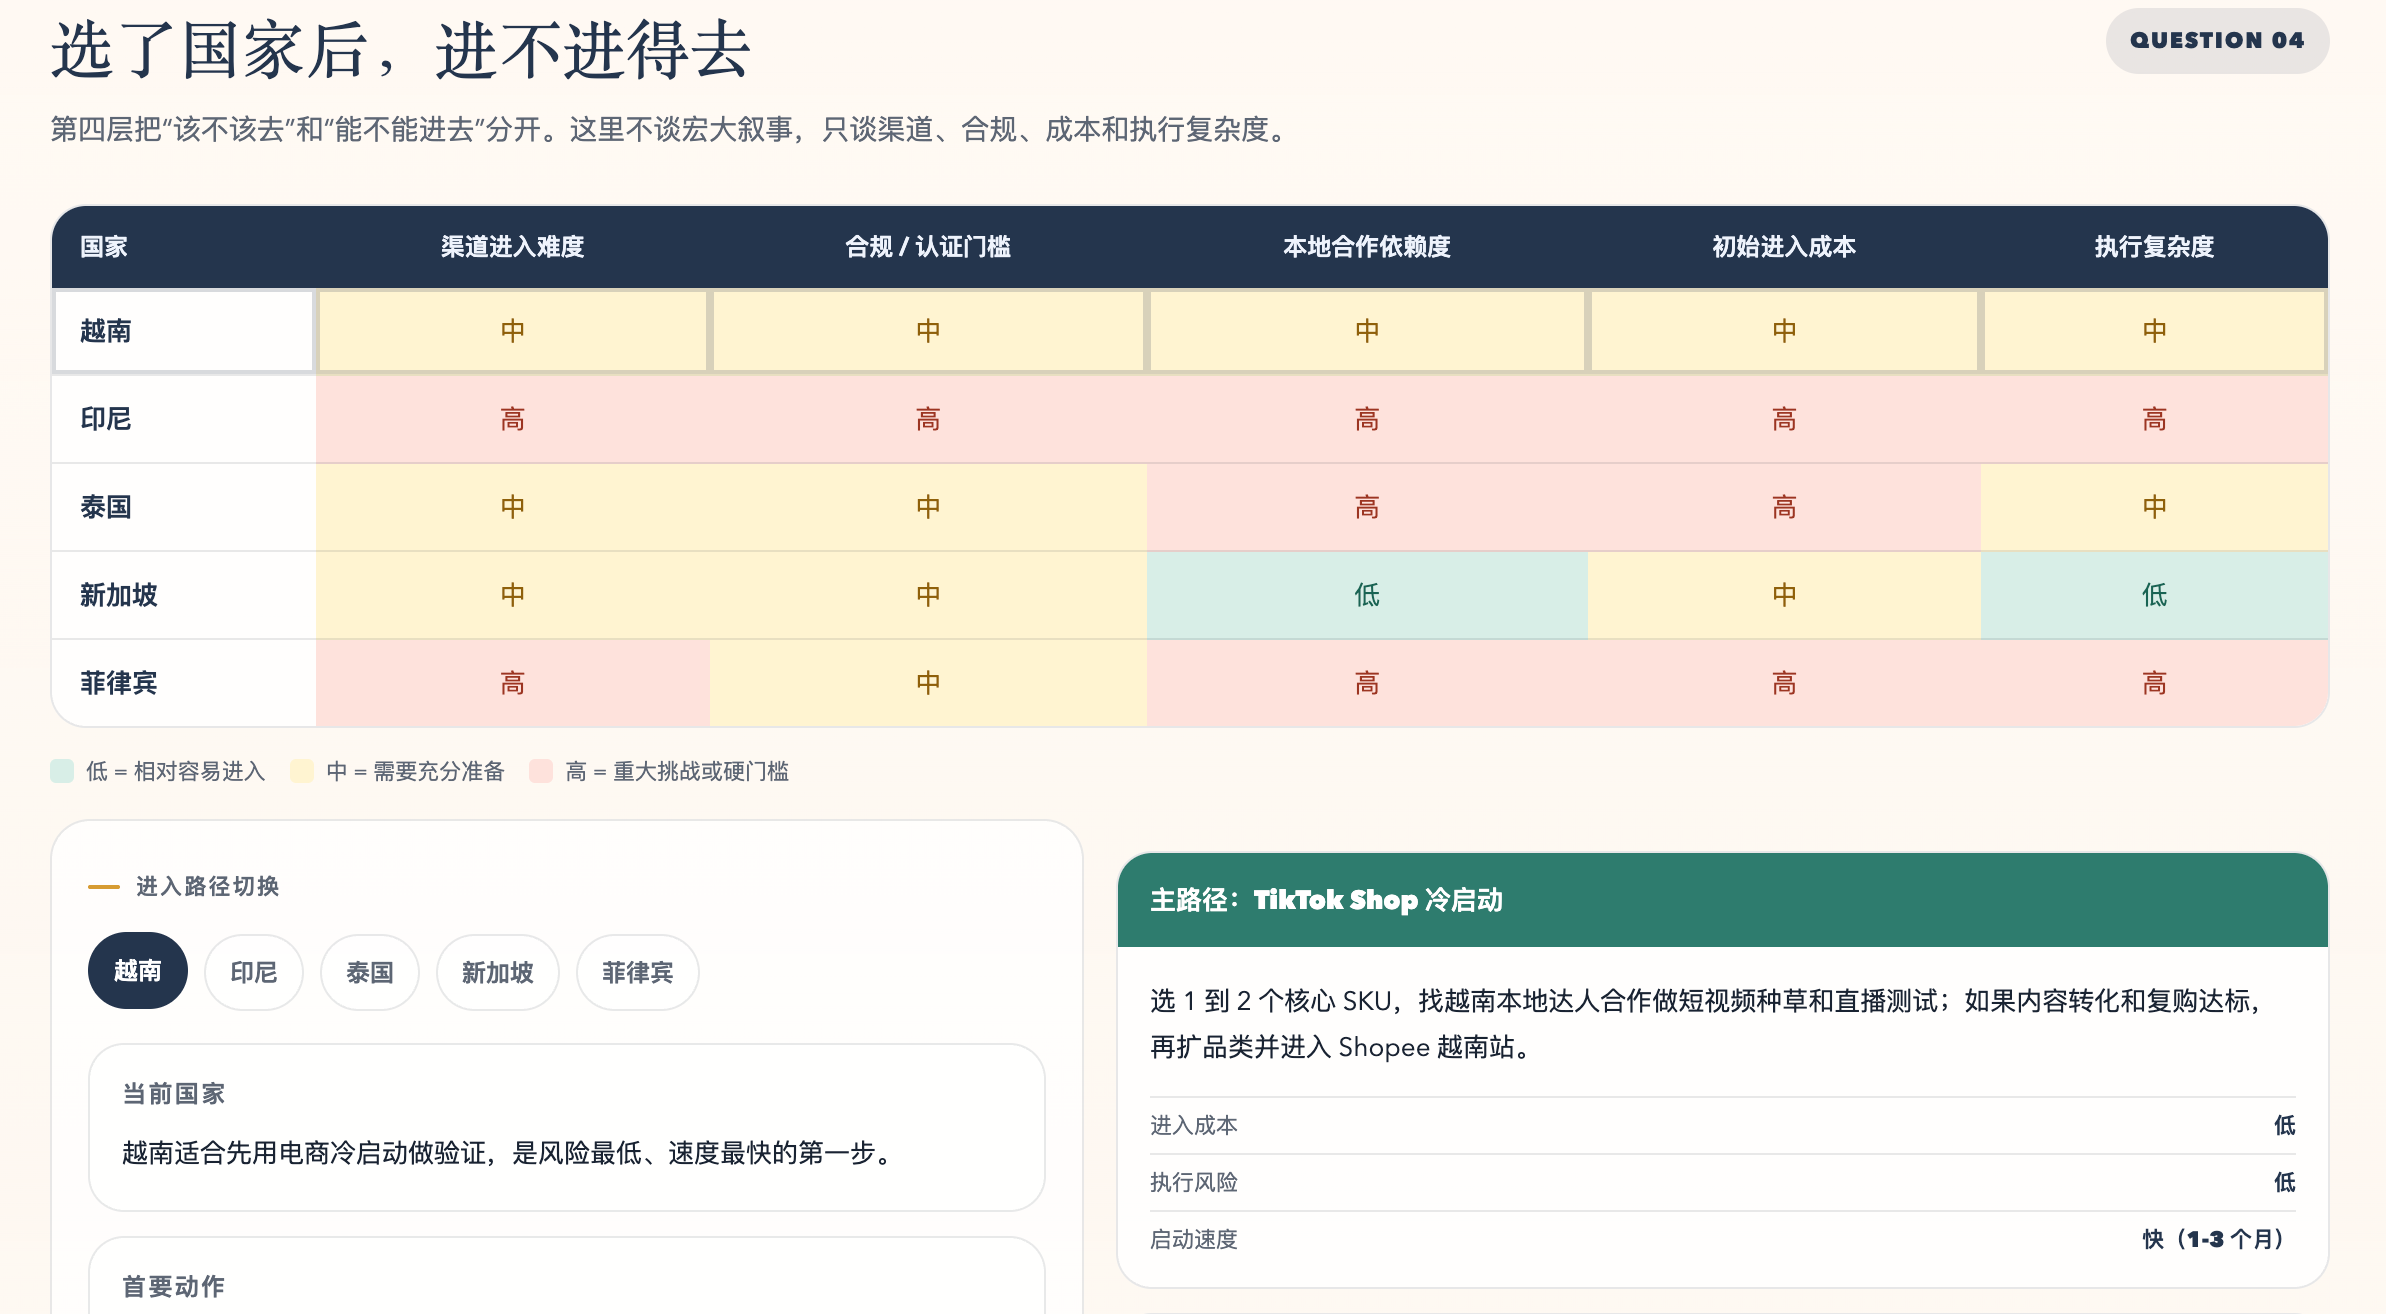Click the 渠道进入难度 column header
2386x1314 pixels.
point(512,247)
